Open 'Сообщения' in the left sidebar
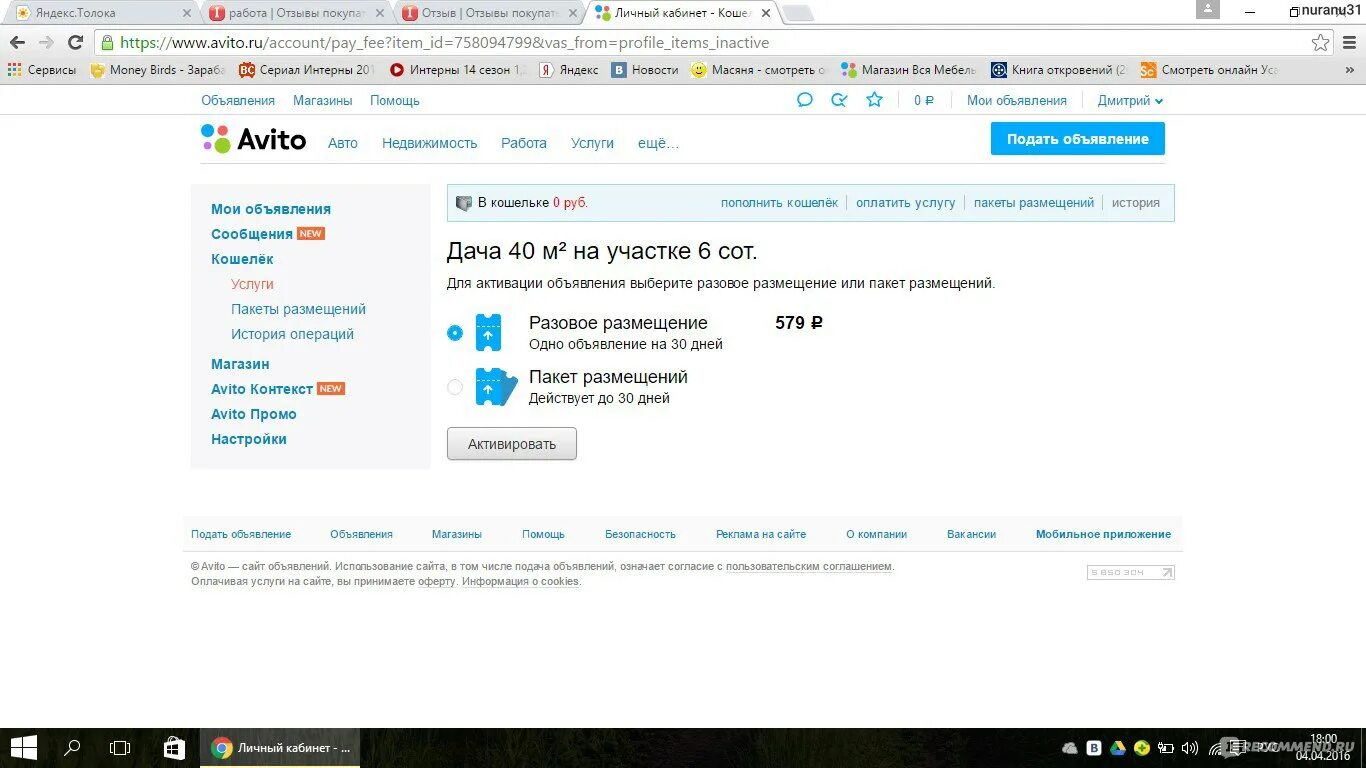 pyautogui.click(x=251, y=234)
